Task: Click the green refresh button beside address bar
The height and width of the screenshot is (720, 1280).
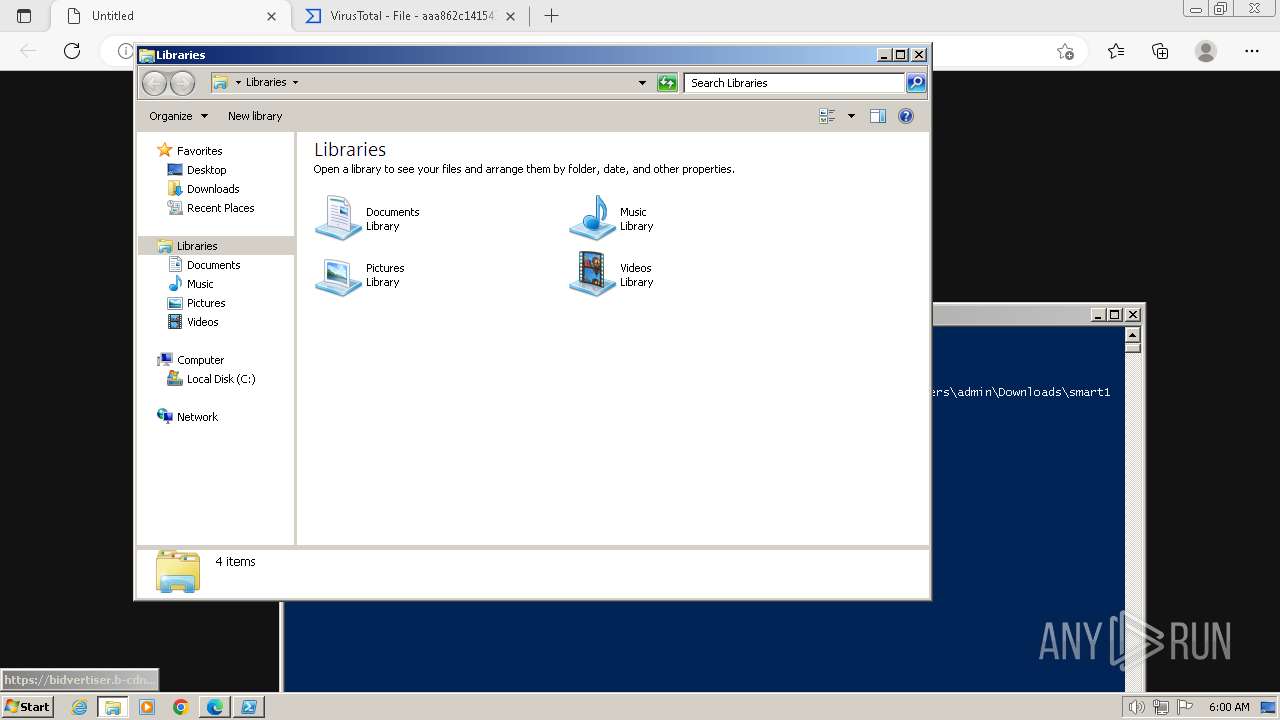Action: [x=667, y=83]
